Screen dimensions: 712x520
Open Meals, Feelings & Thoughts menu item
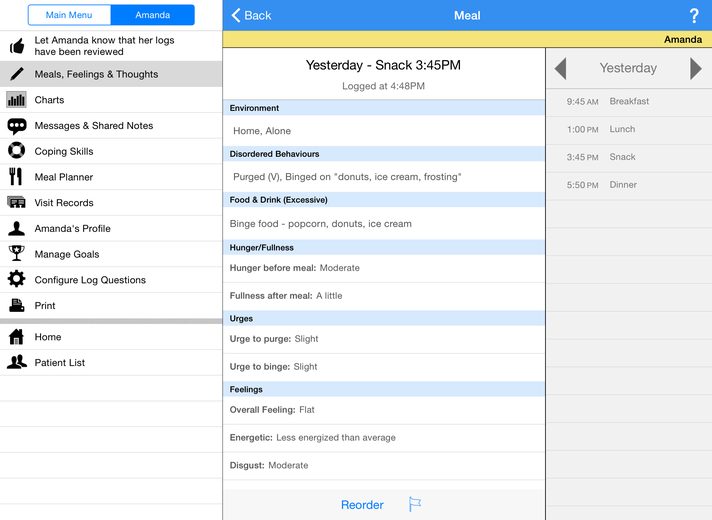[x=111, y=74]
